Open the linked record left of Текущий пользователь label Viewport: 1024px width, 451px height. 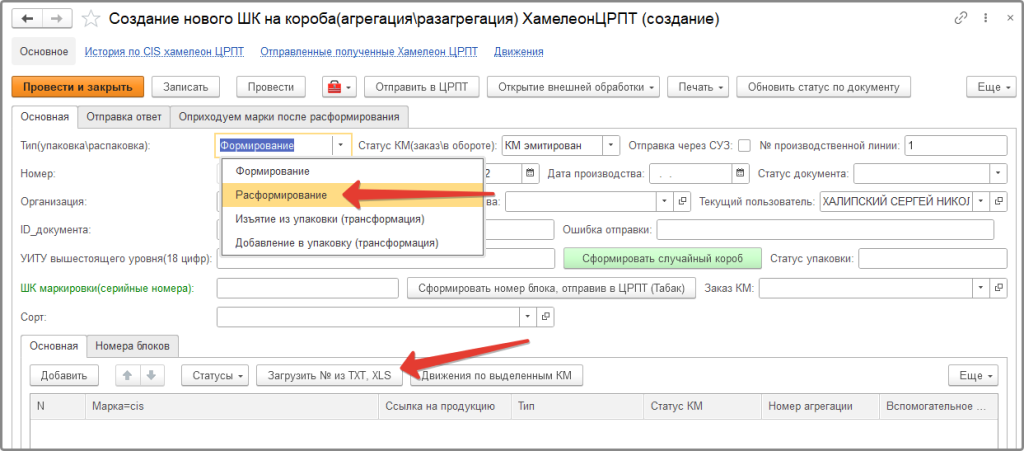tap(682, 202)
